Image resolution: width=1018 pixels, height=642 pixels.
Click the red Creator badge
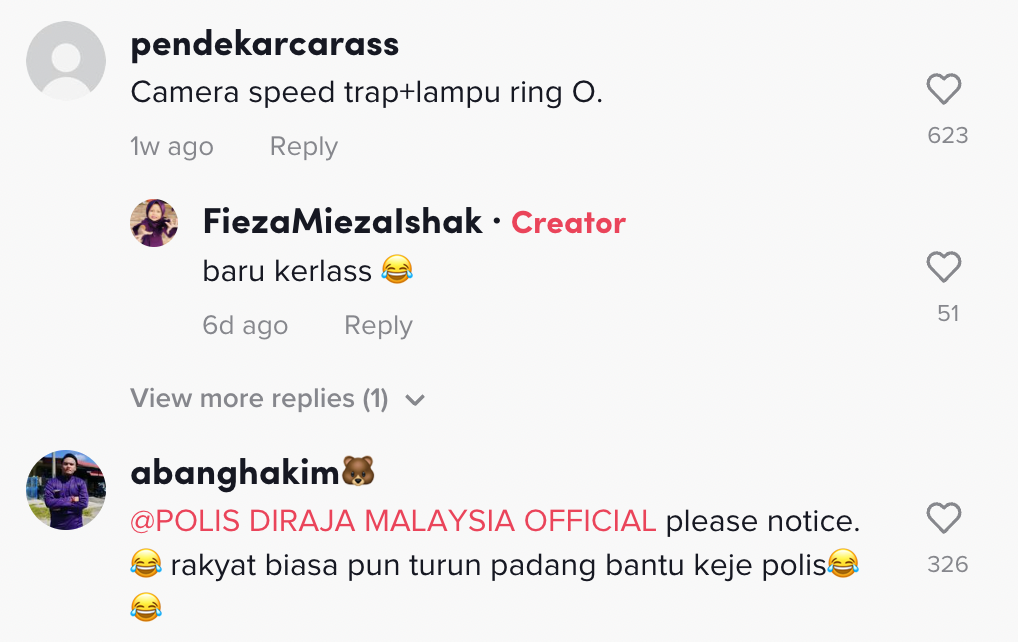pos(568,223)
